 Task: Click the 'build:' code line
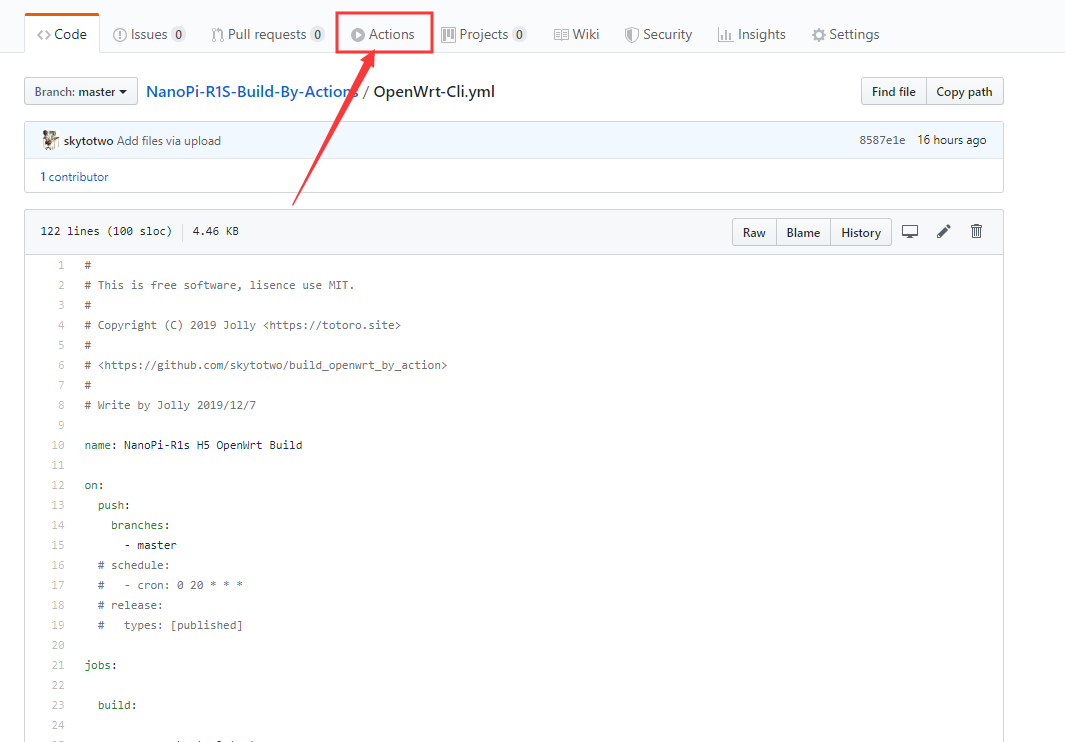click(x=117, y=705)
